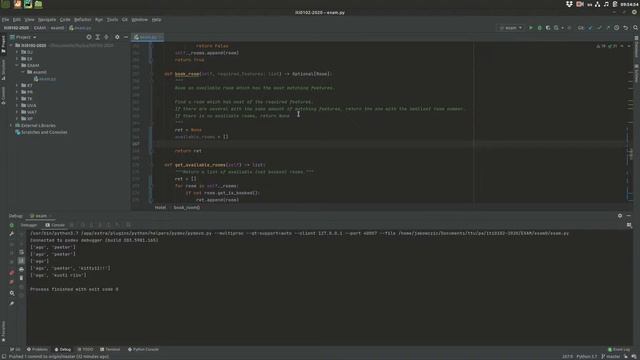Viewport: 640px width, 360px height.
Task: Open the Edit menu
Action: click(x=17, y=20)
